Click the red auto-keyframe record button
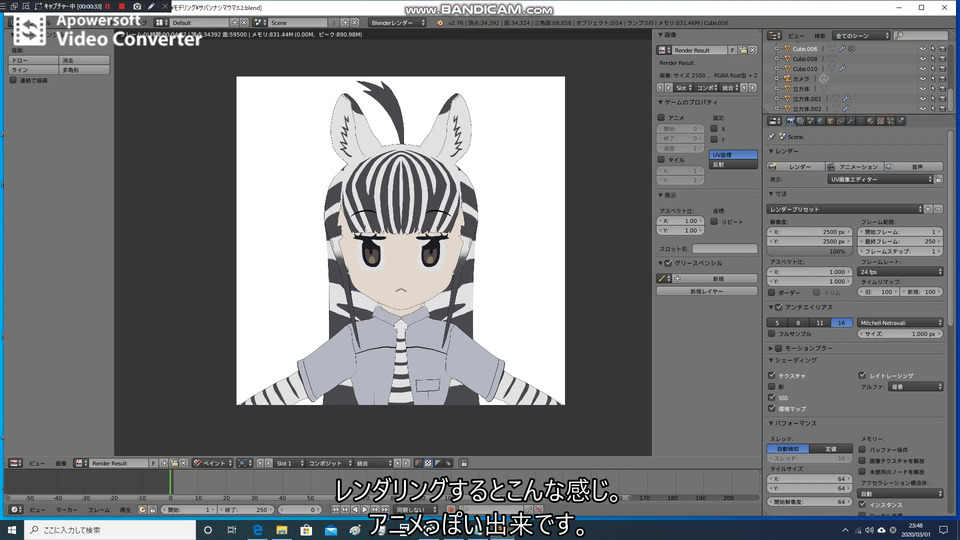Image resolution: width=960 pixels, height=540 pixels. tap(451, 509)
